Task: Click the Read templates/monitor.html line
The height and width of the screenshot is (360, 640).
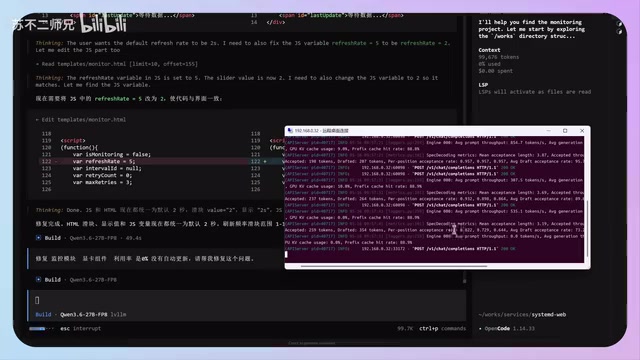Action: click(117, 64)
